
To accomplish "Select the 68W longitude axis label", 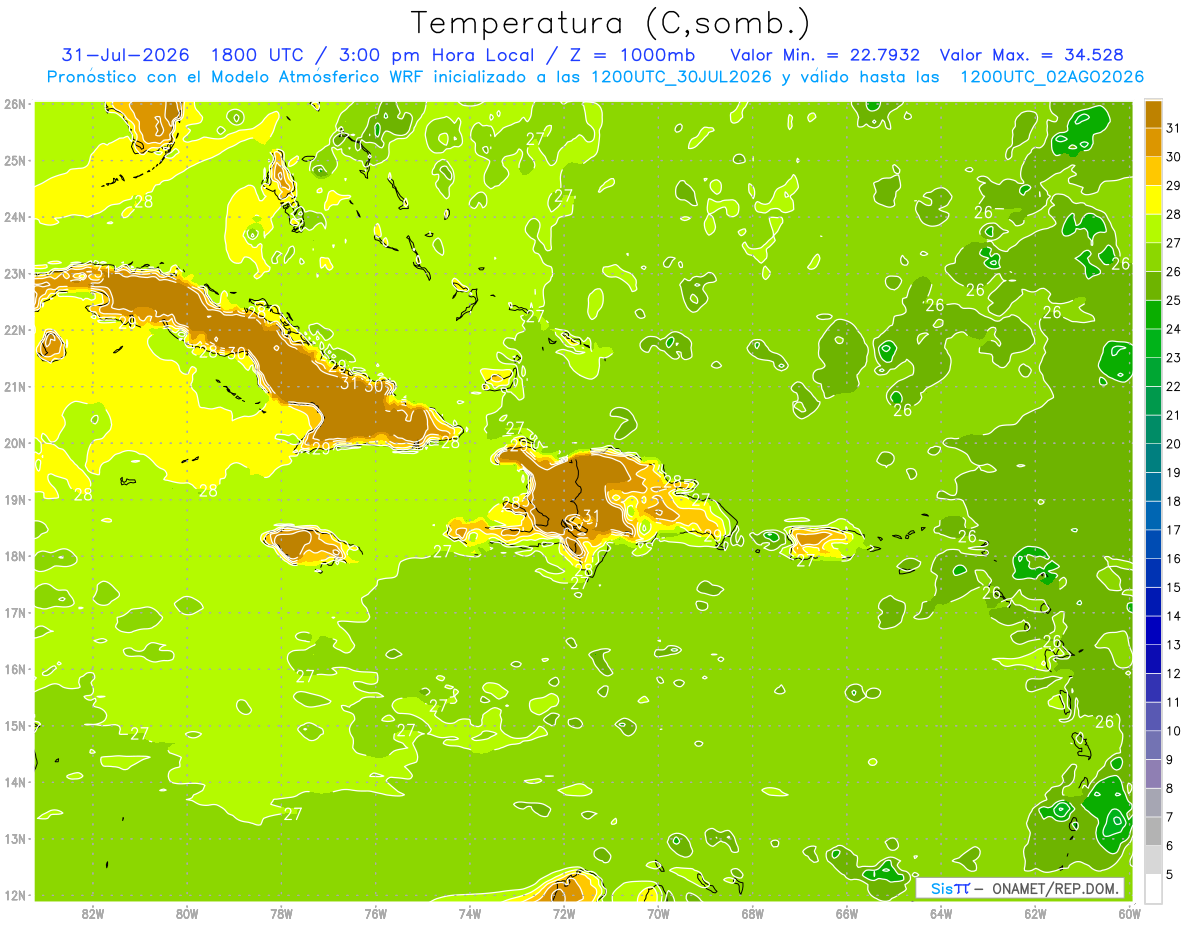I will pos(752,914).
